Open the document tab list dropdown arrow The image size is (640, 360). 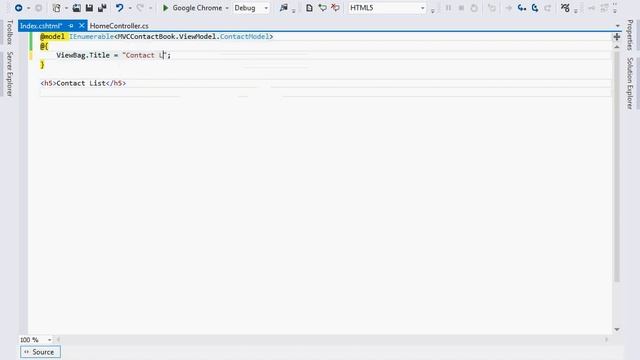click(618, 26)
